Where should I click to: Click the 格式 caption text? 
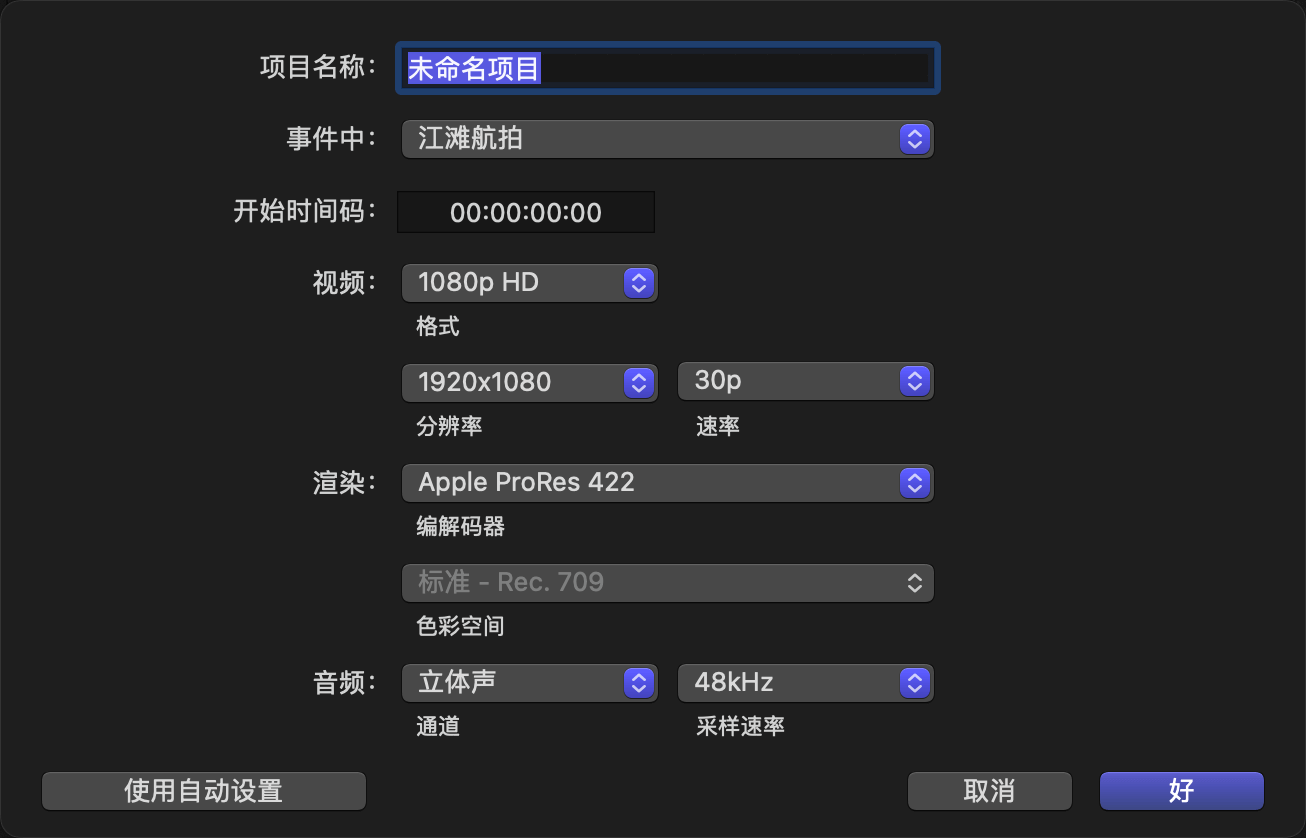tap(438, 326)
